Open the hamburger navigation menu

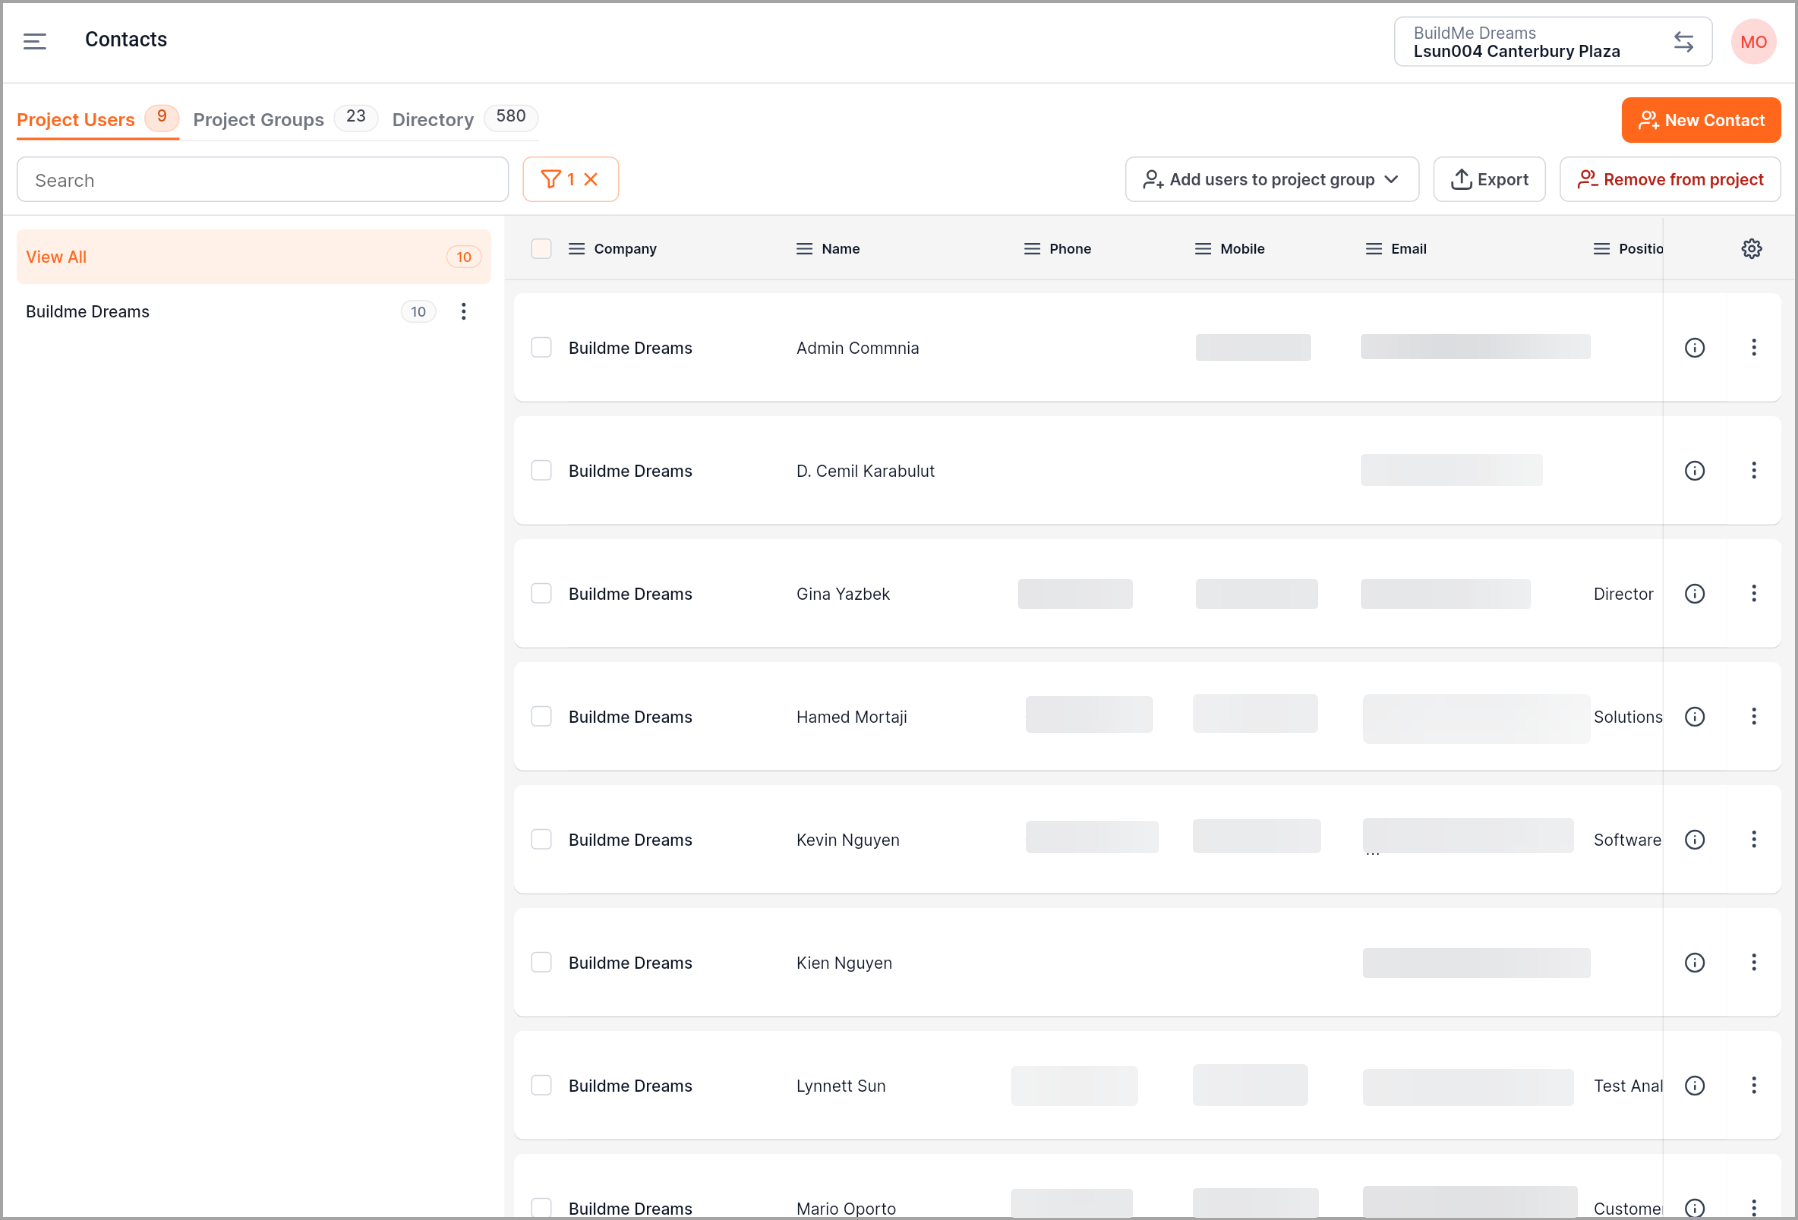click(x=35, y=41)
